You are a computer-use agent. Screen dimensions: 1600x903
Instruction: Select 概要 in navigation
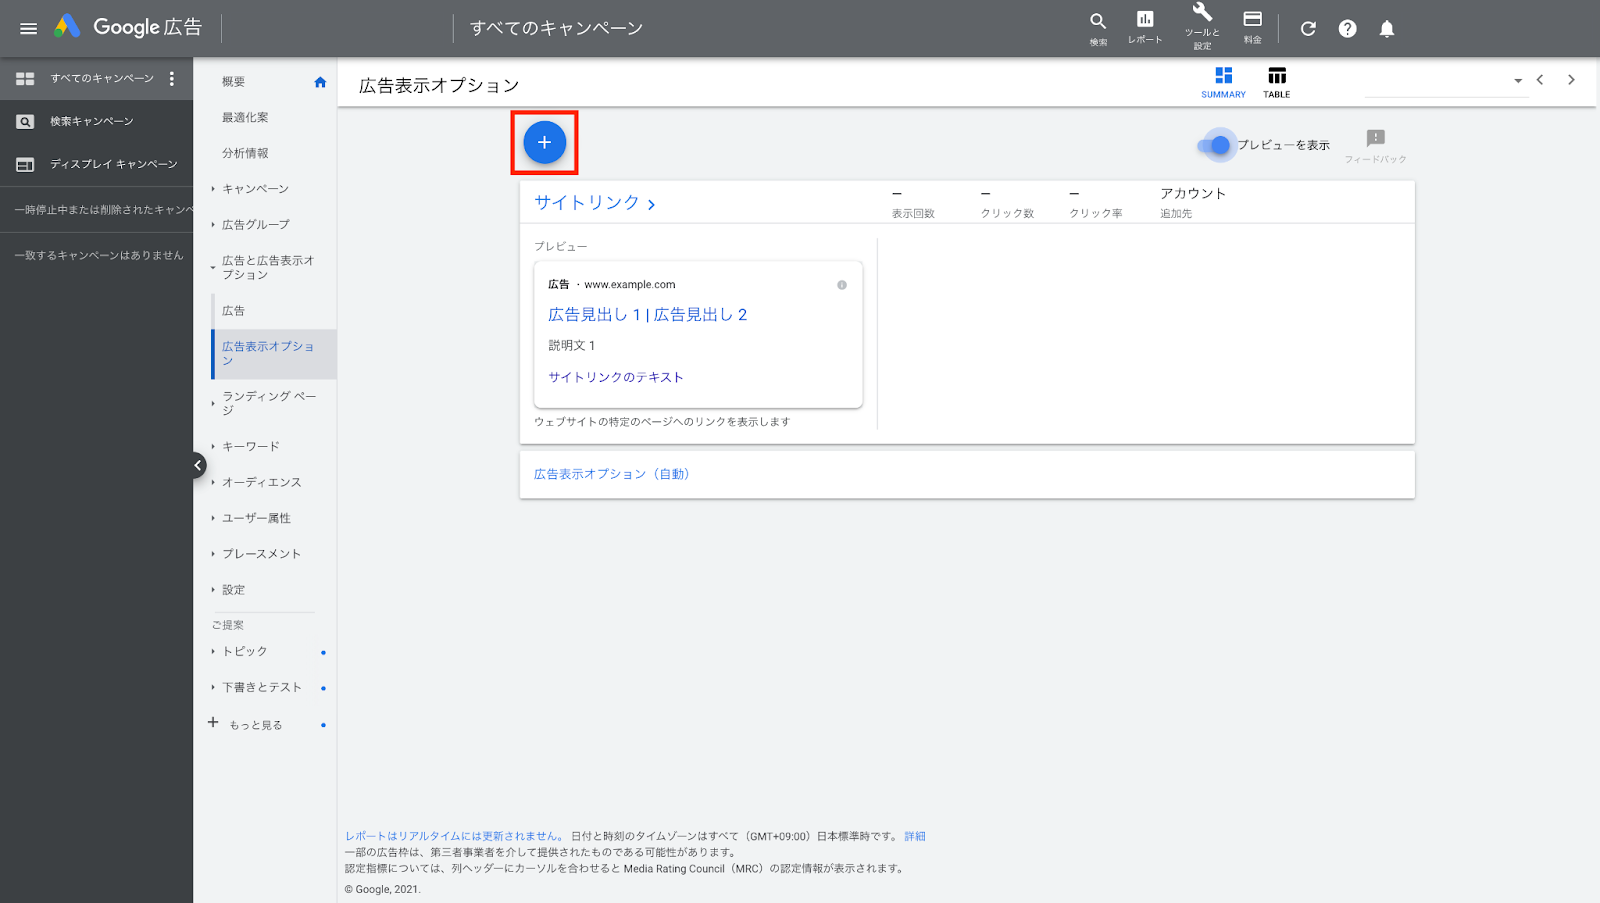coord(234,82)
